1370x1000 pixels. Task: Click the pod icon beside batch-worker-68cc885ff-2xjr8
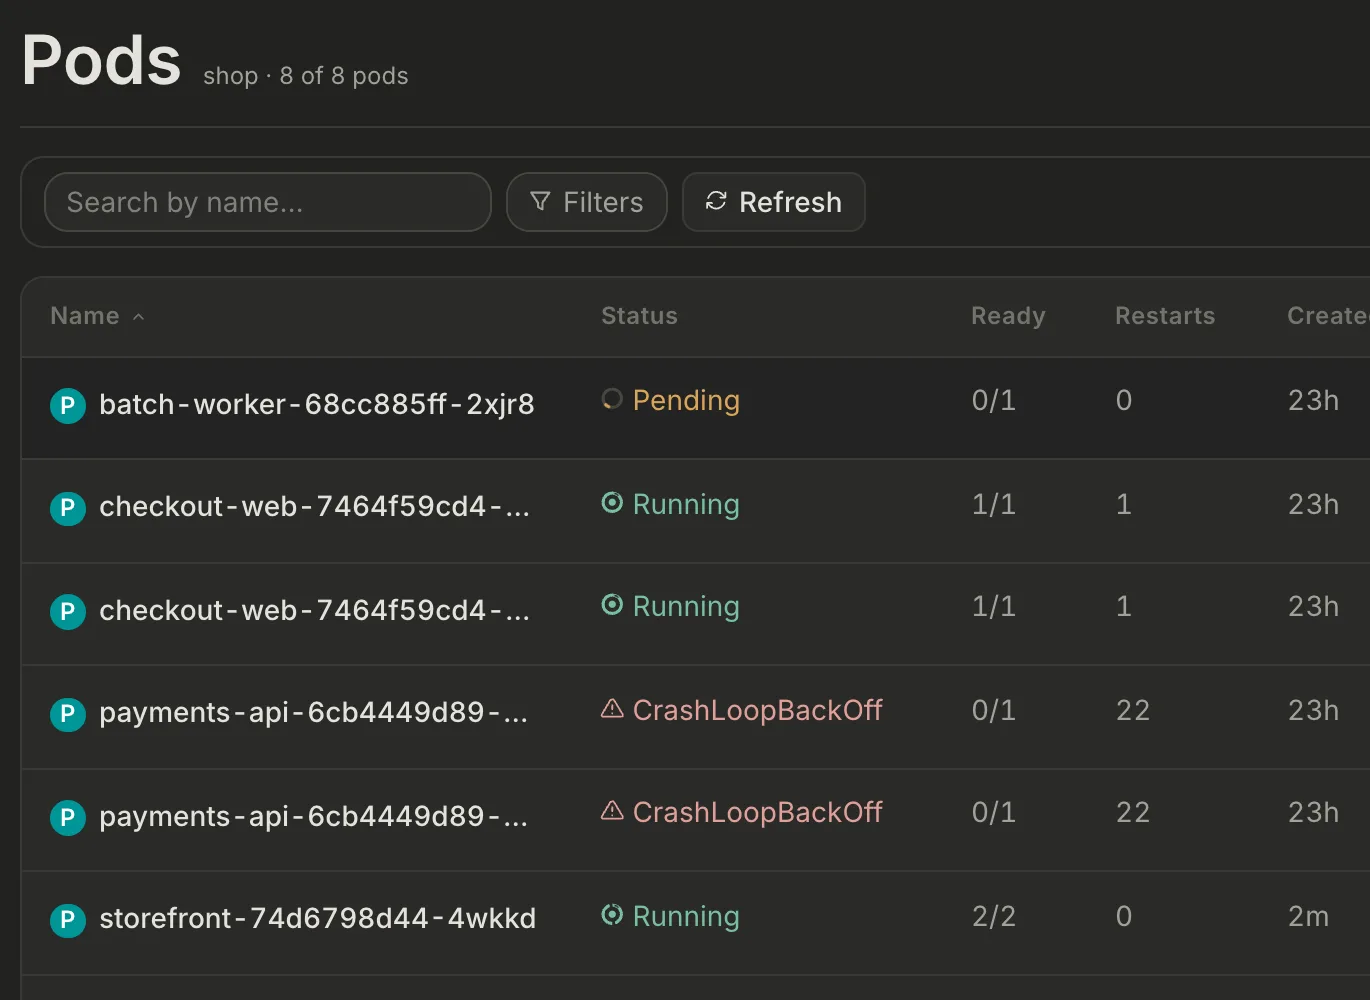tap(68, 406)
